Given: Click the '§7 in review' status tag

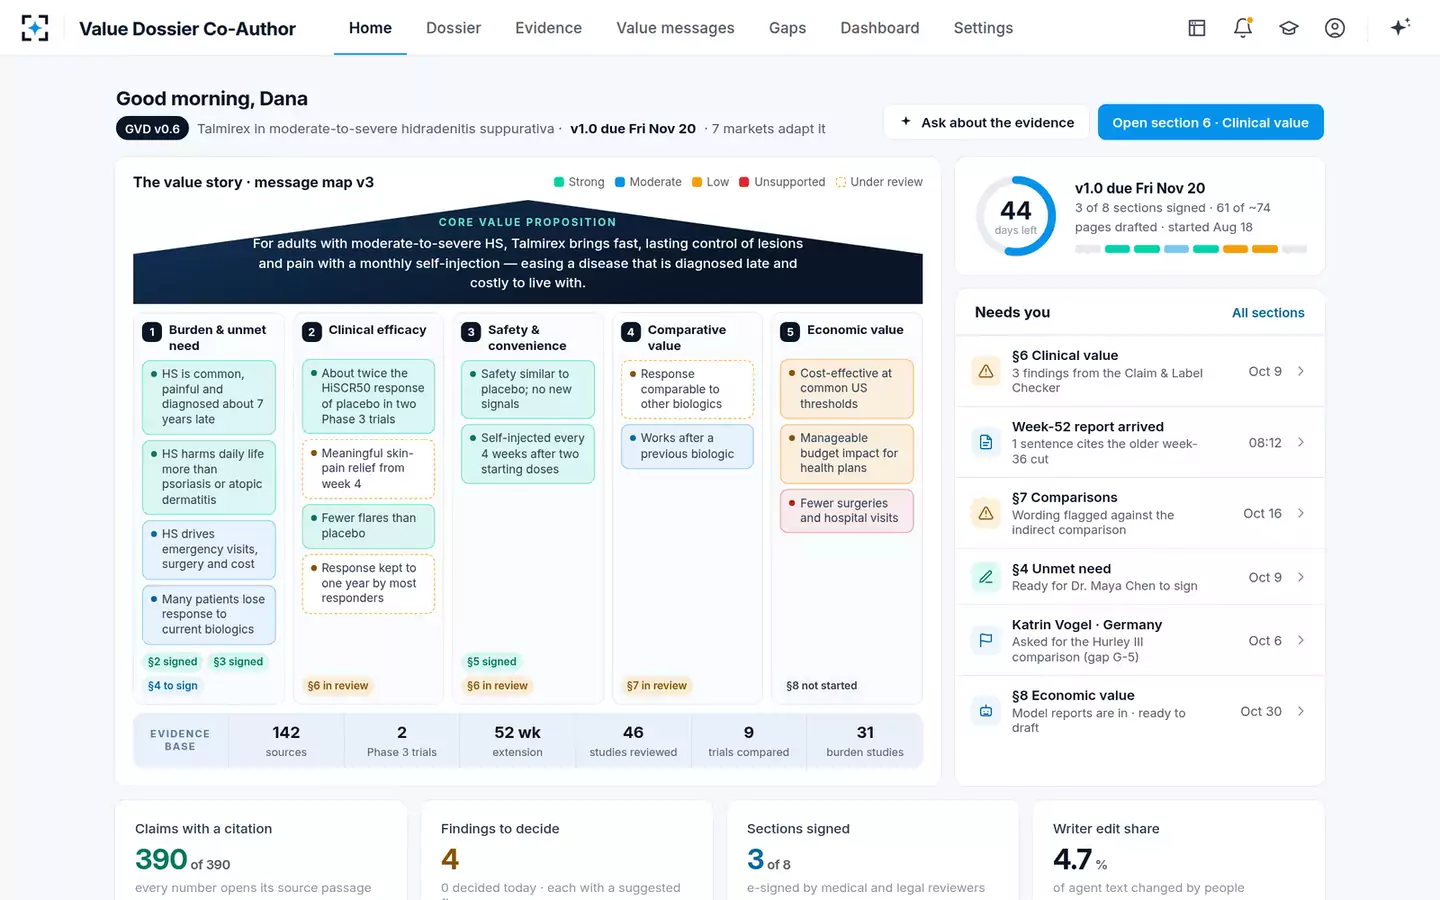Looking at the screenshot, I should click(x=657, y=686).
